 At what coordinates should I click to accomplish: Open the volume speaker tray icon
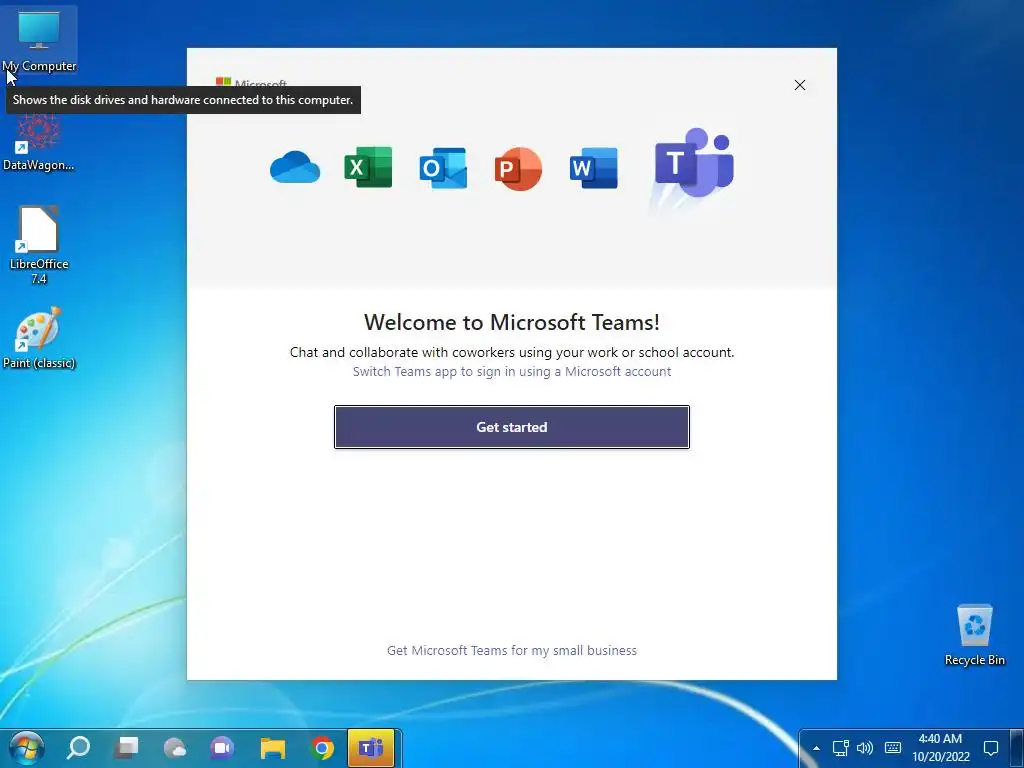coord(865,748)
